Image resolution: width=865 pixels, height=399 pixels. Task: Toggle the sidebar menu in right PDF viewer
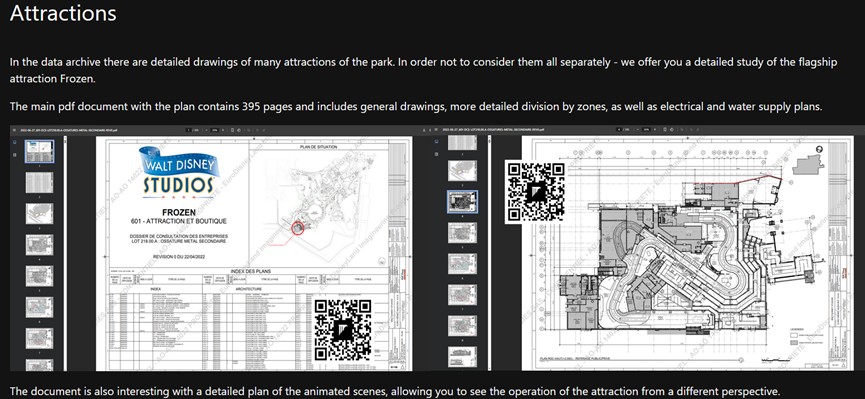point(436,129)
